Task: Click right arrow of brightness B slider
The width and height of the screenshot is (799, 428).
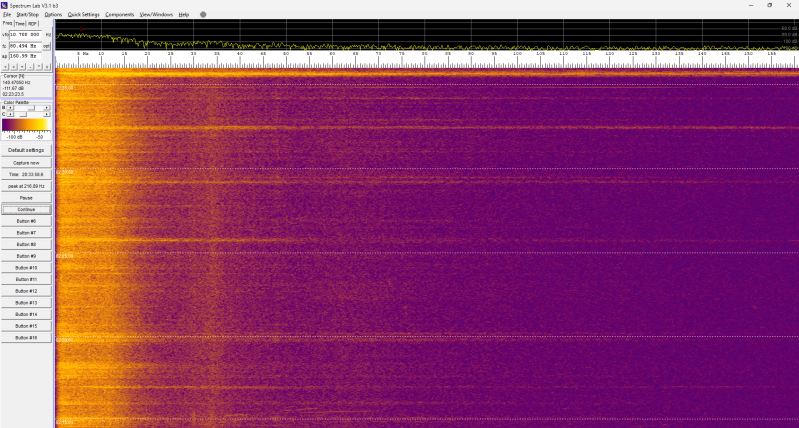Action: point(47,108)
